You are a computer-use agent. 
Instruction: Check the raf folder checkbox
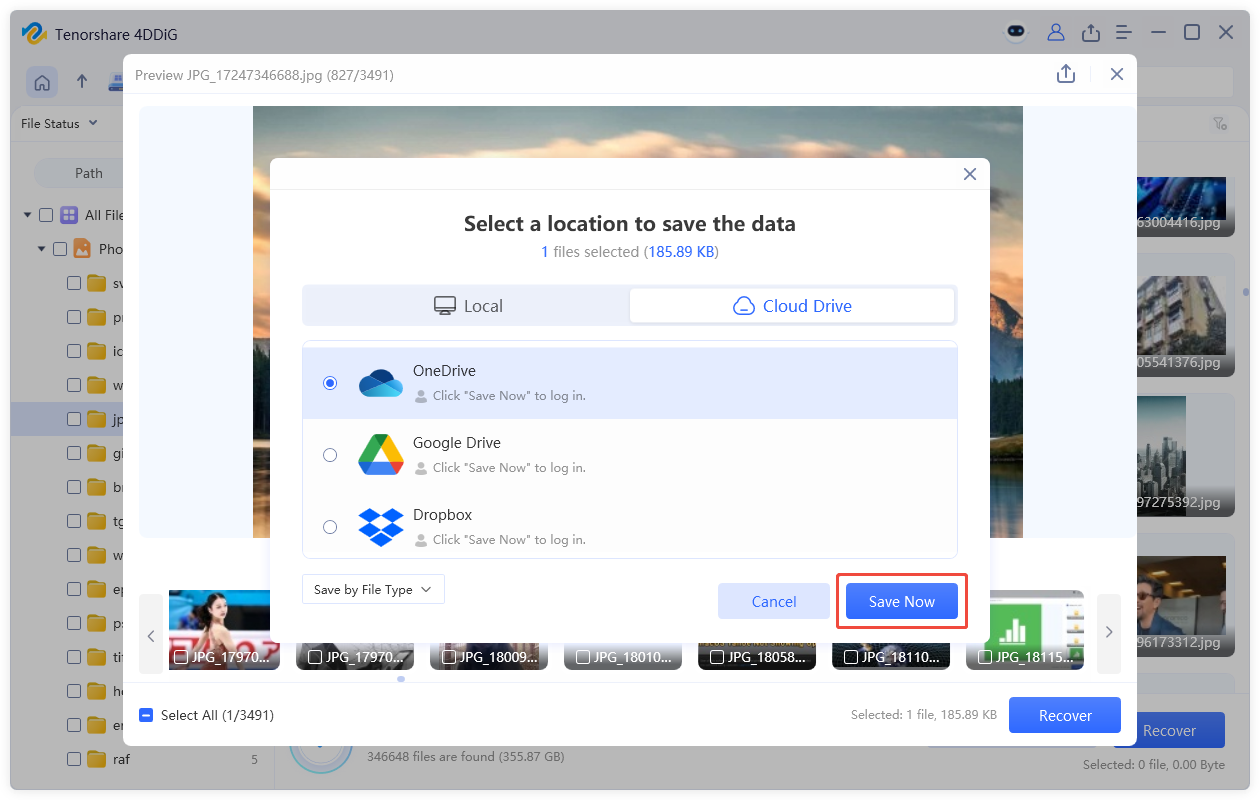tap(74, 759)
